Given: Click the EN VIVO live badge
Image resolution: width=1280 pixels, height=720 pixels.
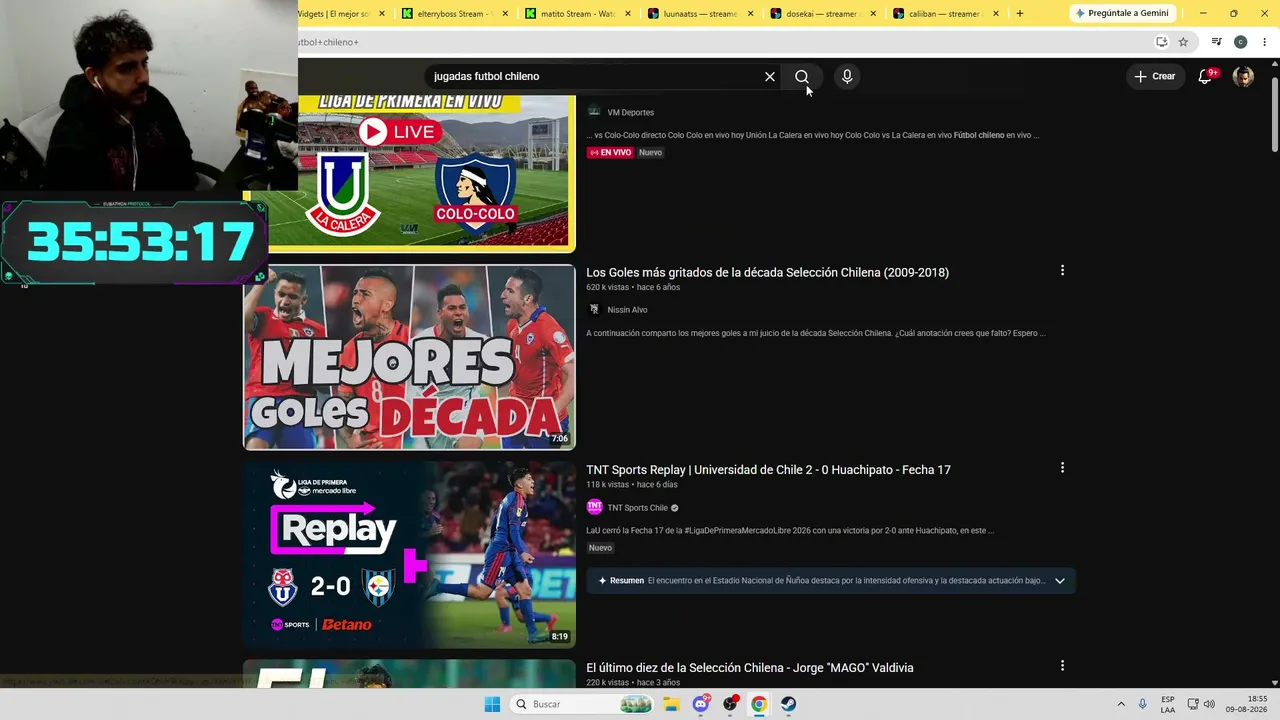Looking at the screenshot, I should pos(610,153).
